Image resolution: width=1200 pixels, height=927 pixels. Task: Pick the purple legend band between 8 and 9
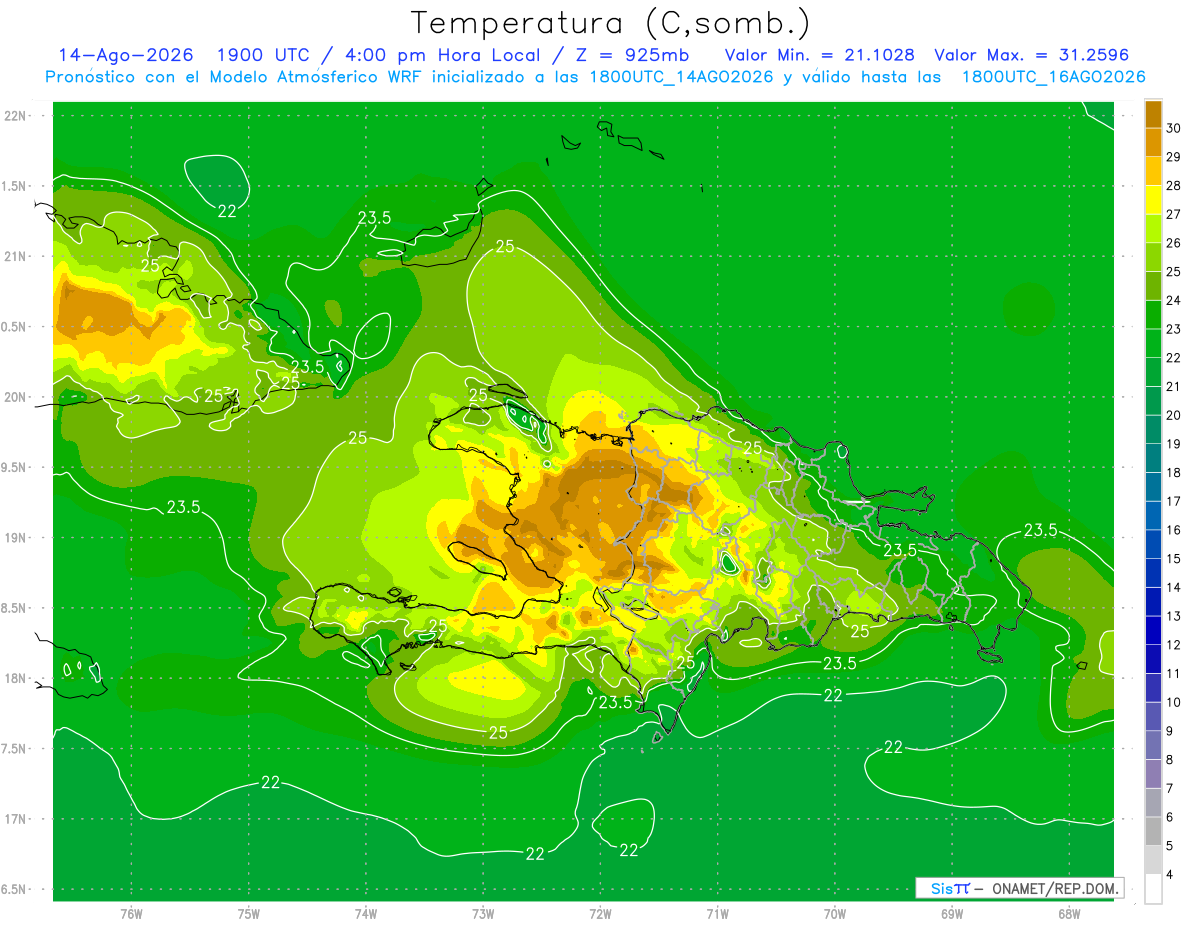coord(1153,745)
